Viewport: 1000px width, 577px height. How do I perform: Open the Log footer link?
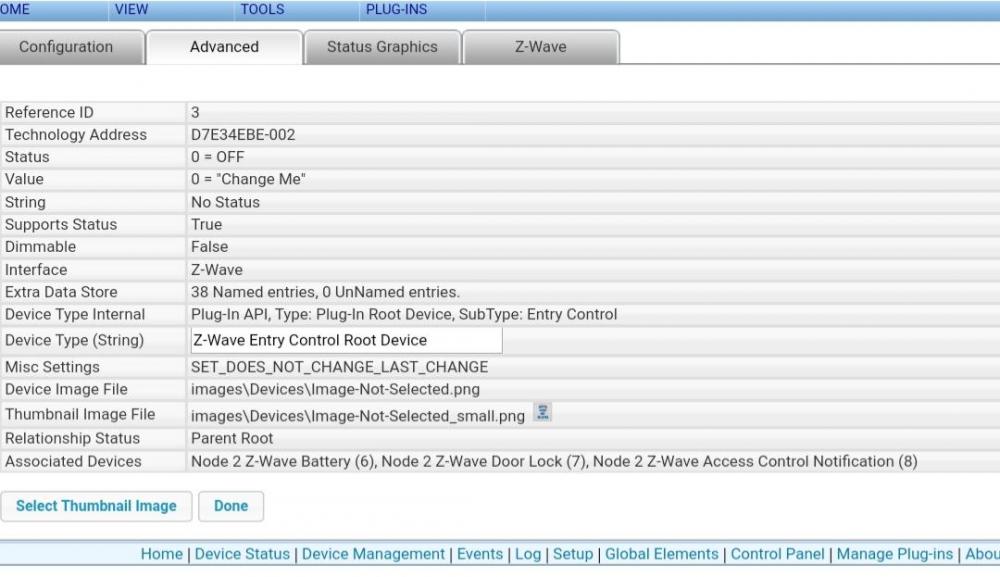[528, 554]
